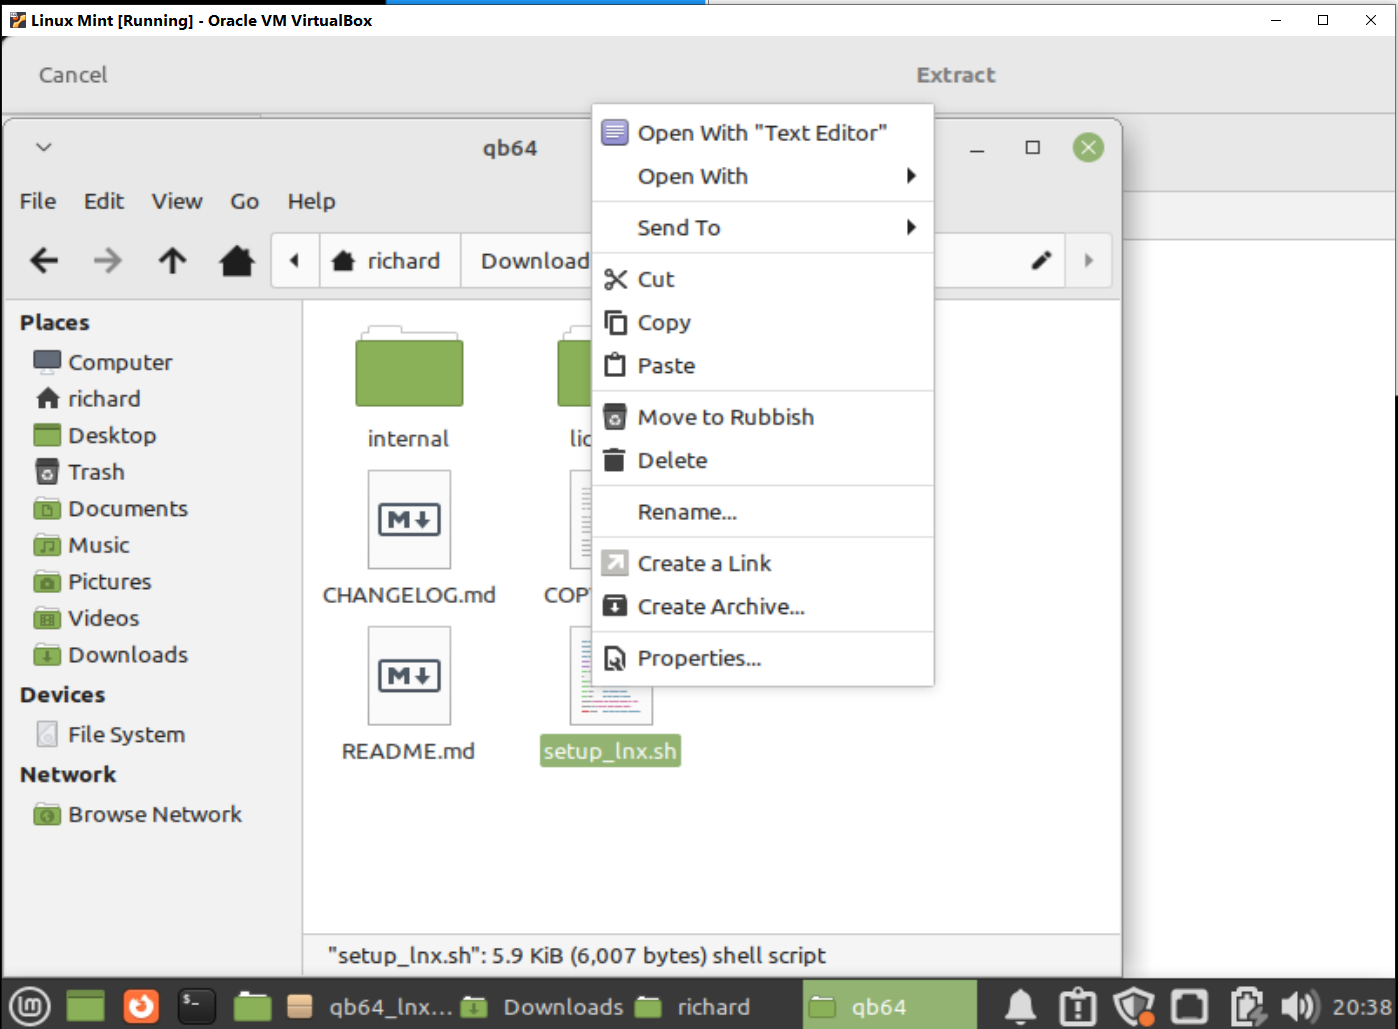Click the 20:38 clock
This screenshot has width=1398, height=1029.
pyautogui.click(x=1362, y=1006)
